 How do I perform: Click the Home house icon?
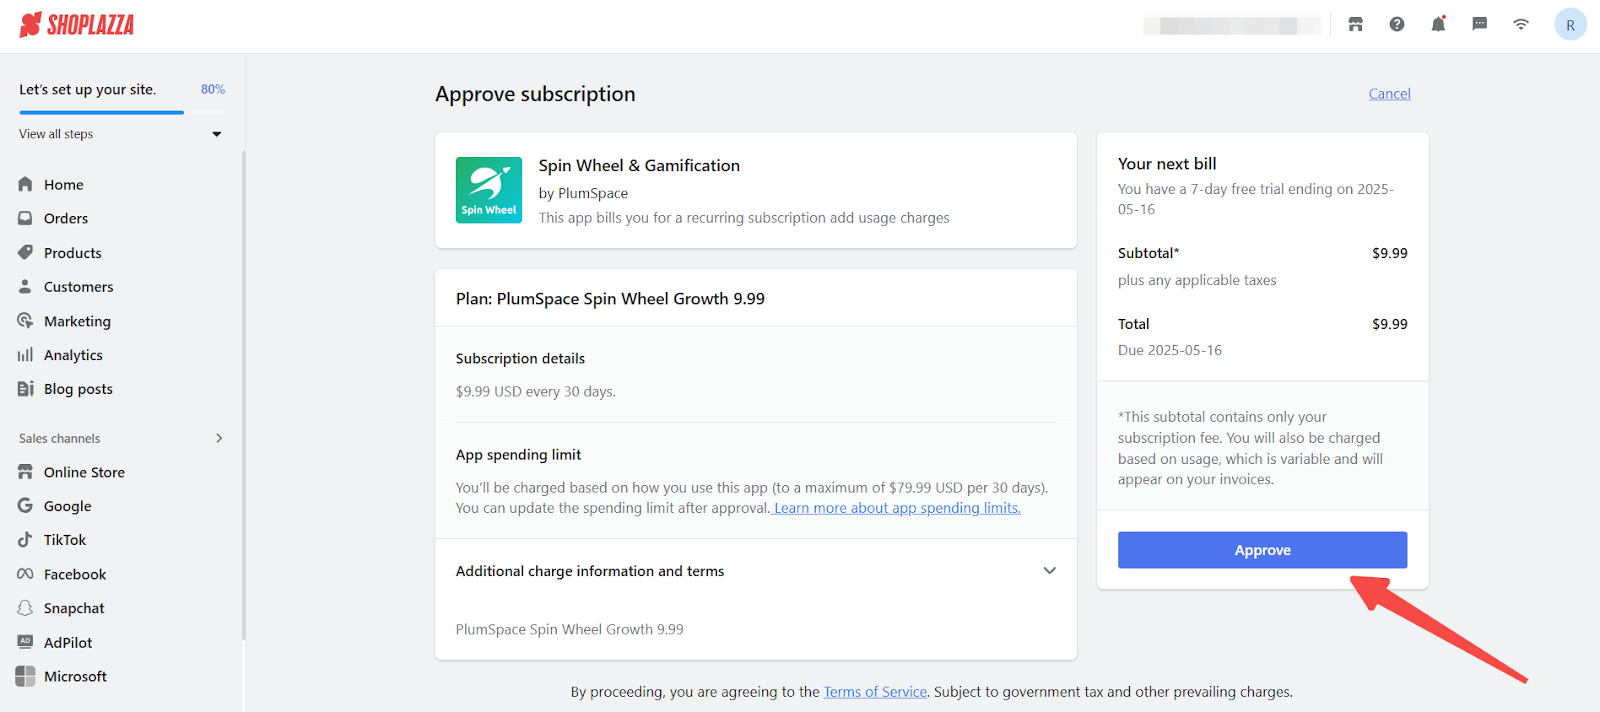[26, 185]
